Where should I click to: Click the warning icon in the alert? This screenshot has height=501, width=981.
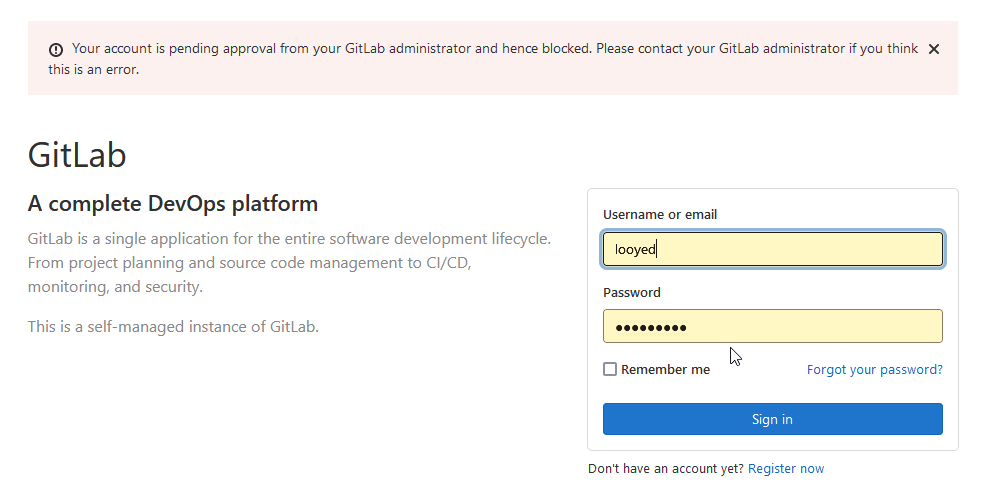click(x=56, y=49)
